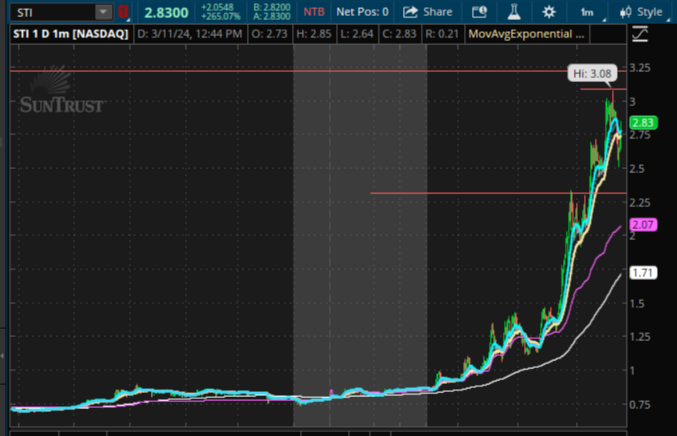This screenshot has width=677, height=436.
Task: Click the red alert indicator beside symbol
Action: pyautogui.click(x=123, y=12)
